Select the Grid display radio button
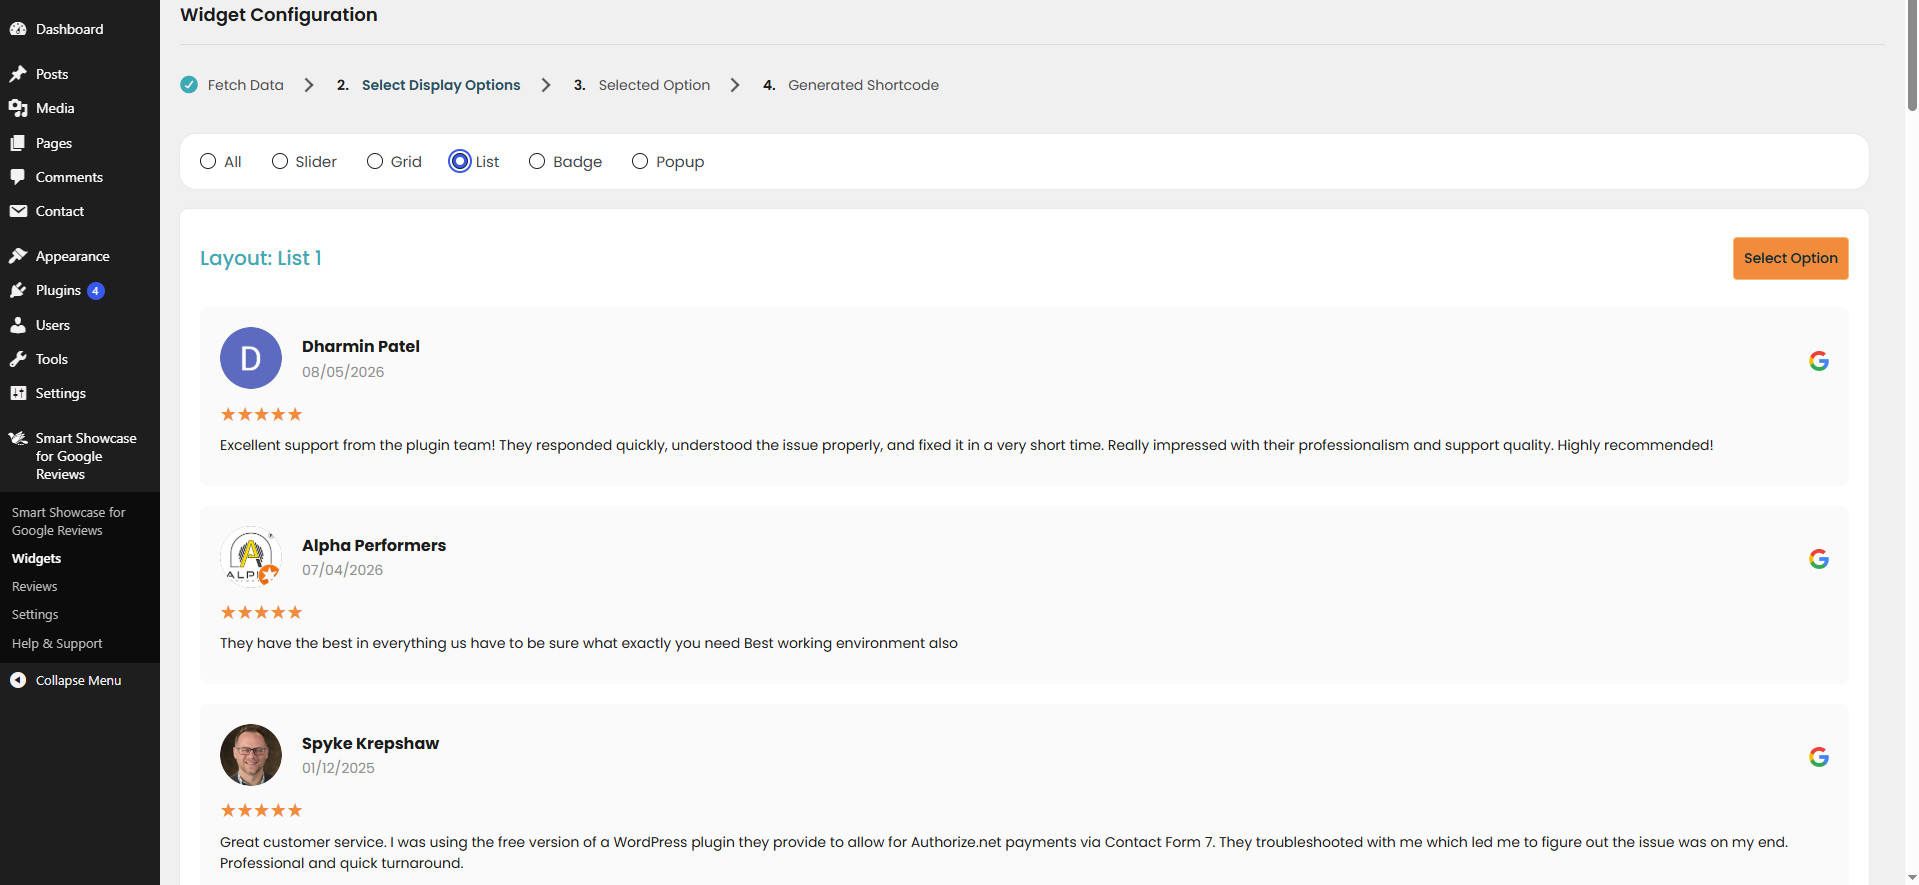 [x=375, y=161]
